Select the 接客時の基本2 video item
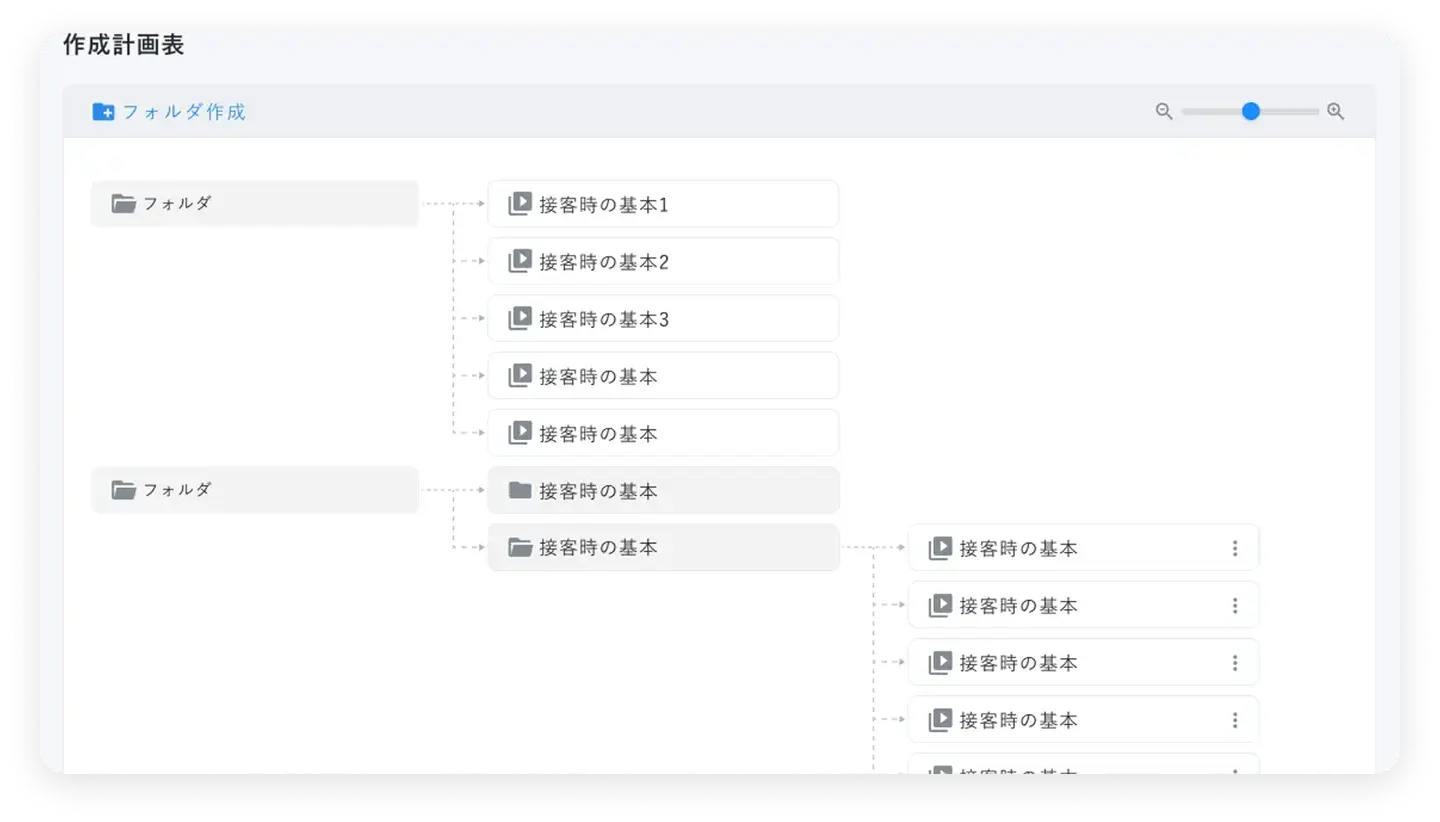Image resolution: width=1440 pixels, height=822 pixels. (662, 262)
